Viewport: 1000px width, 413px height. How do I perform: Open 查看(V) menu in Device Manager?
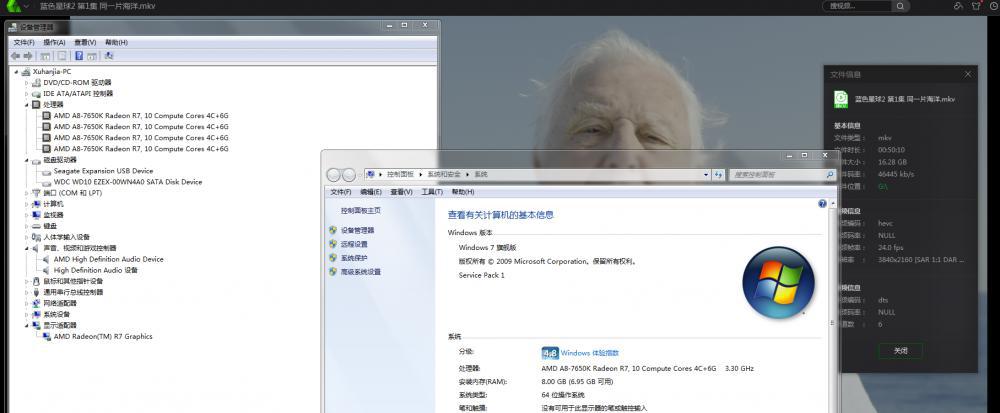(85, 42)
